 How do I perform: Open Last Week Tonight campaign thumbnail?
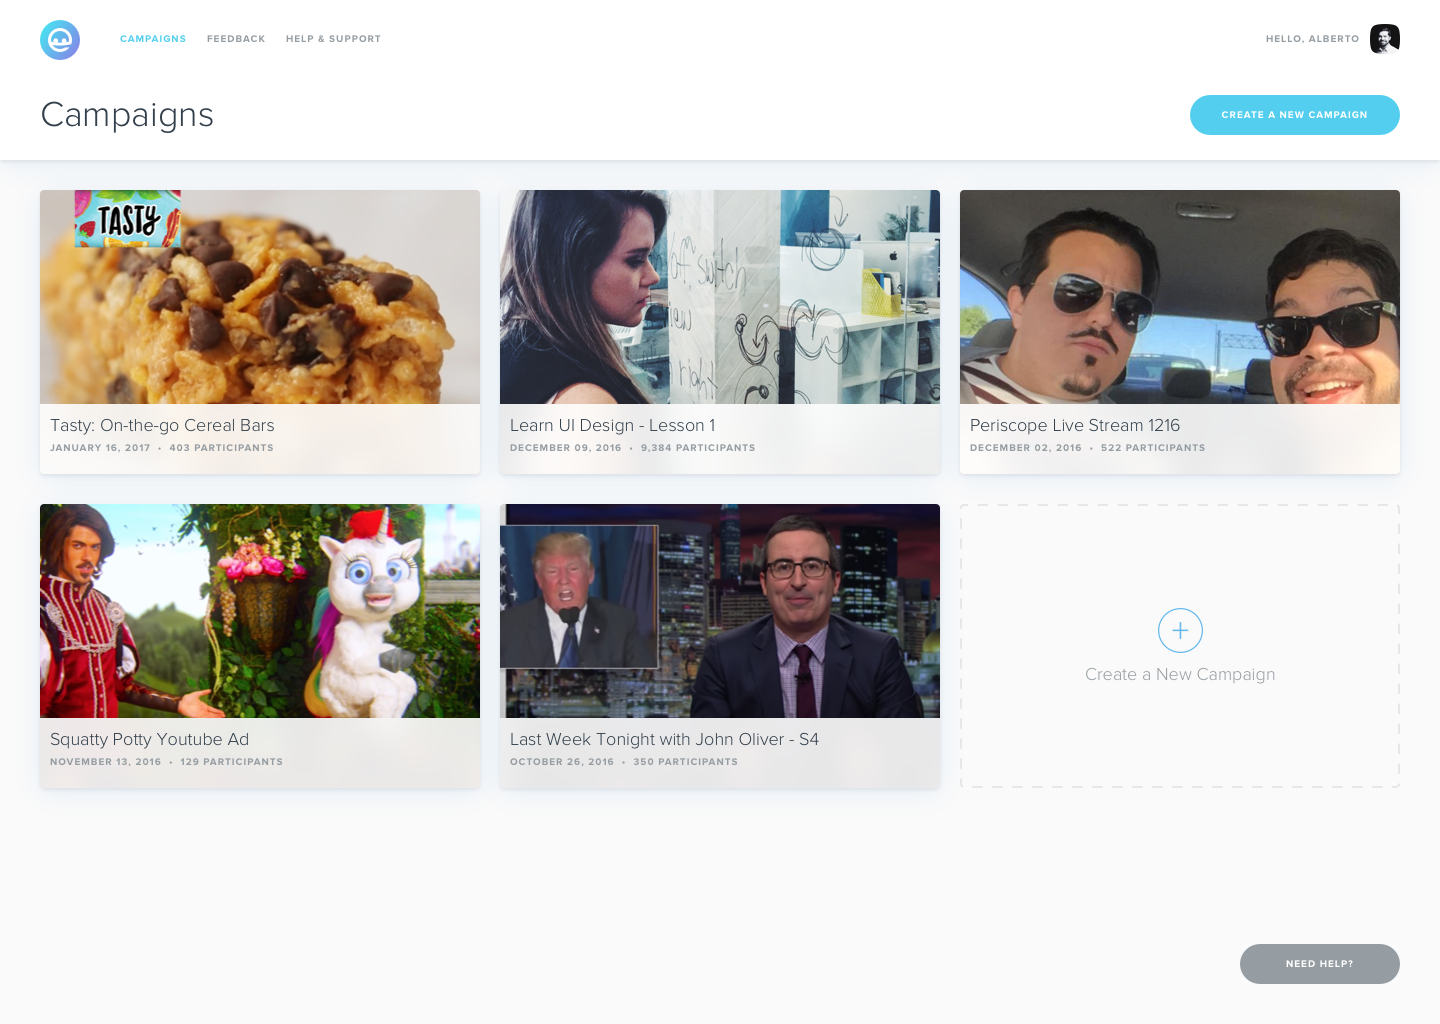720,611
